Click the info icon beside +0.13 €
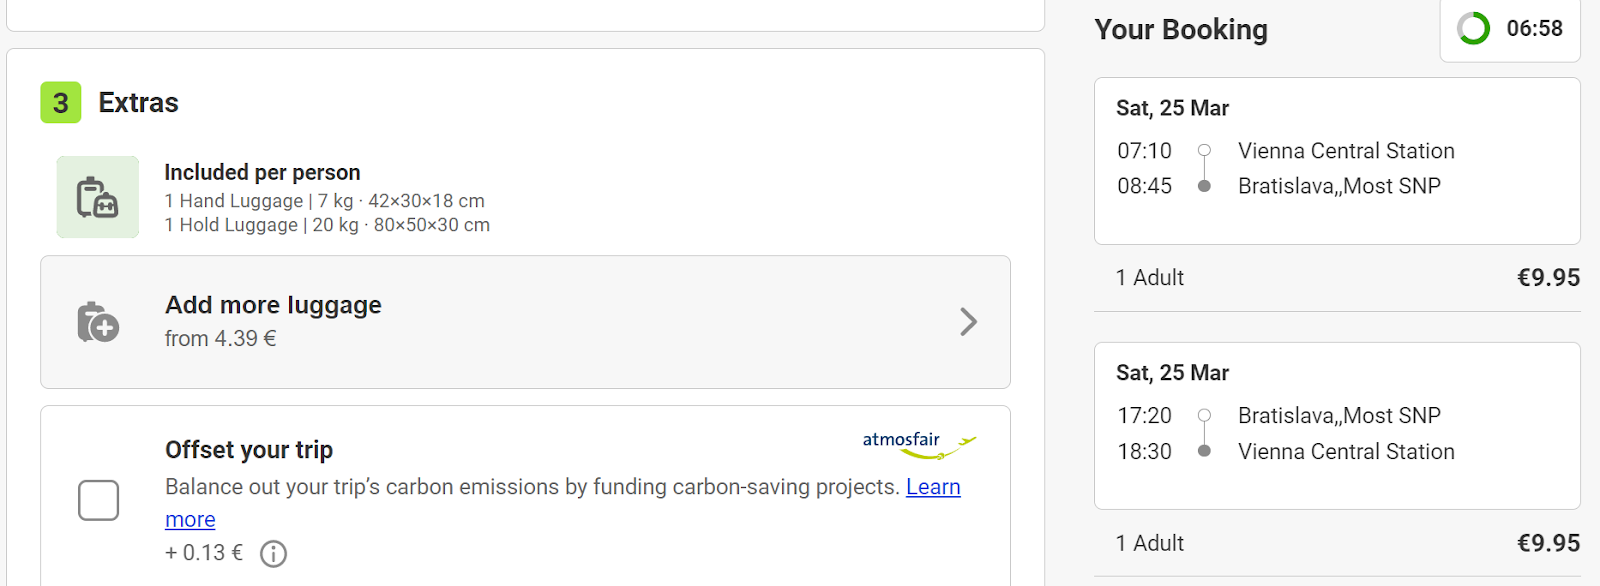The image size is (1600, 586). tap(273, 554)
